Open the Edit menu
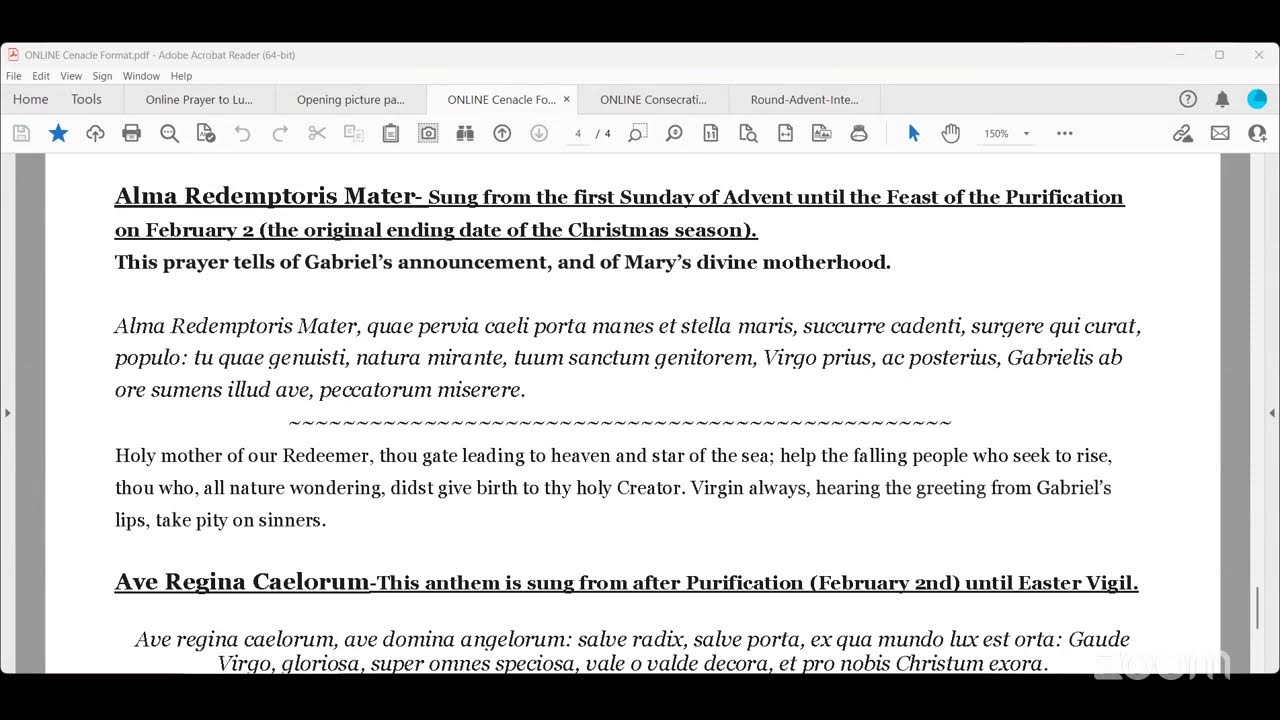 [x=41, y=76]
